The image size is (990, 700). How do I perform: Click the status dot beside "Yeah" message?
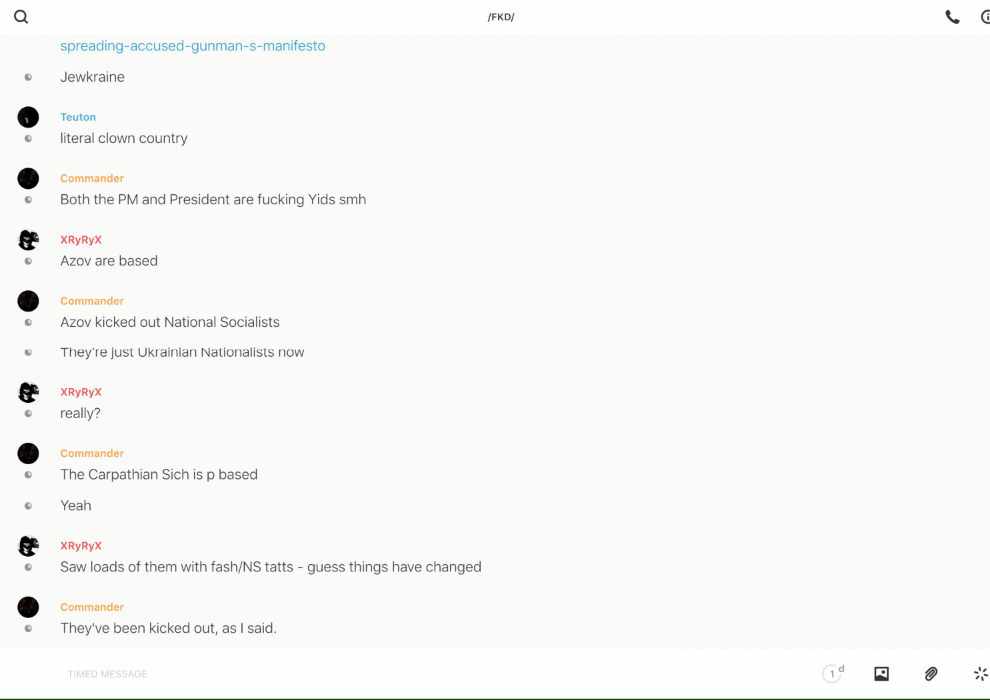(28, 506)
